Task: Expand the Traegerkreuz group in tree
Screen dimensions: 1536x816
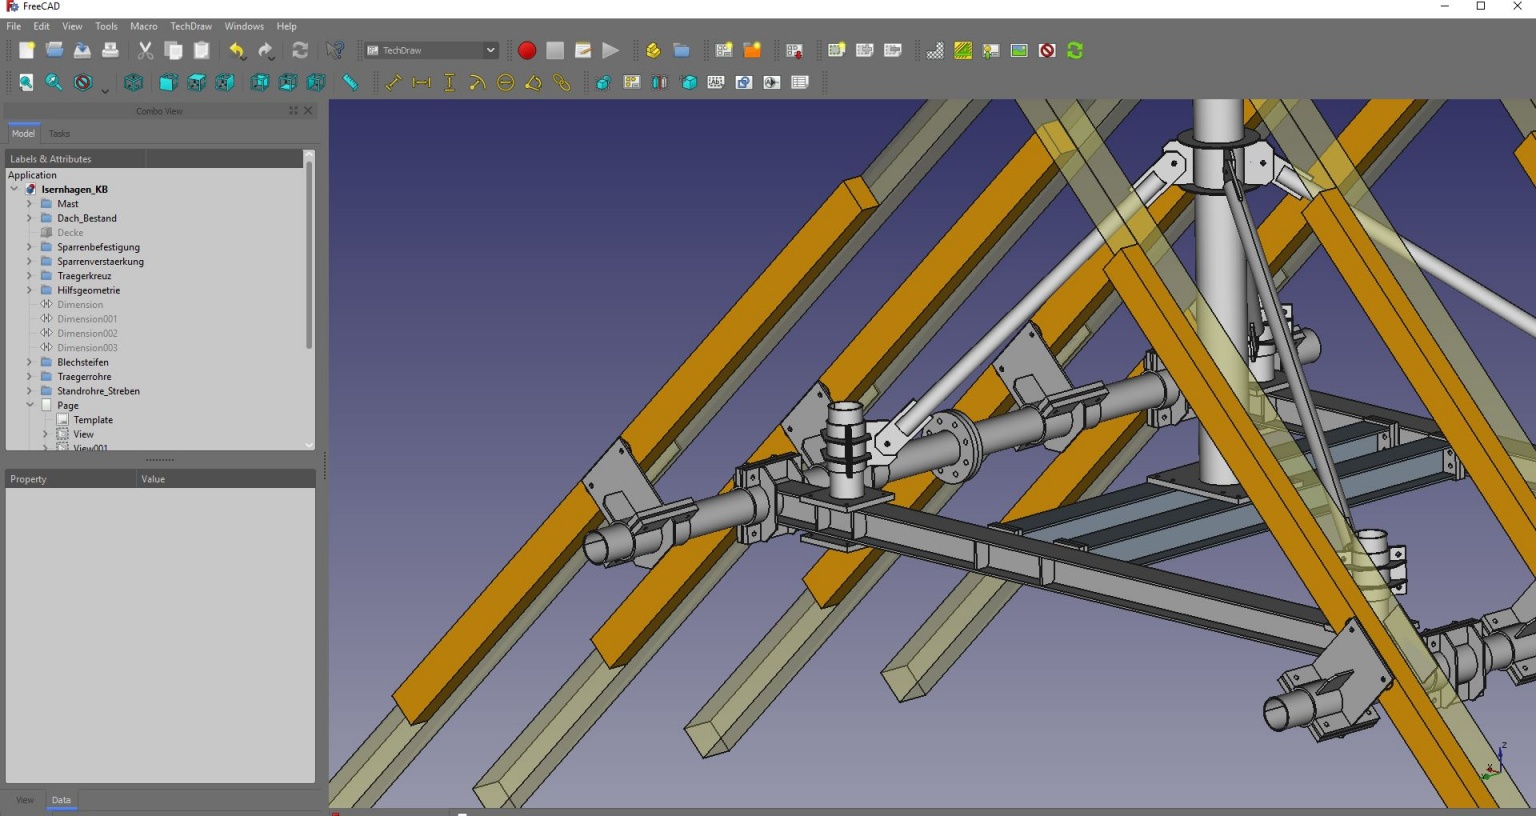Action: click(x=29, y=276)
